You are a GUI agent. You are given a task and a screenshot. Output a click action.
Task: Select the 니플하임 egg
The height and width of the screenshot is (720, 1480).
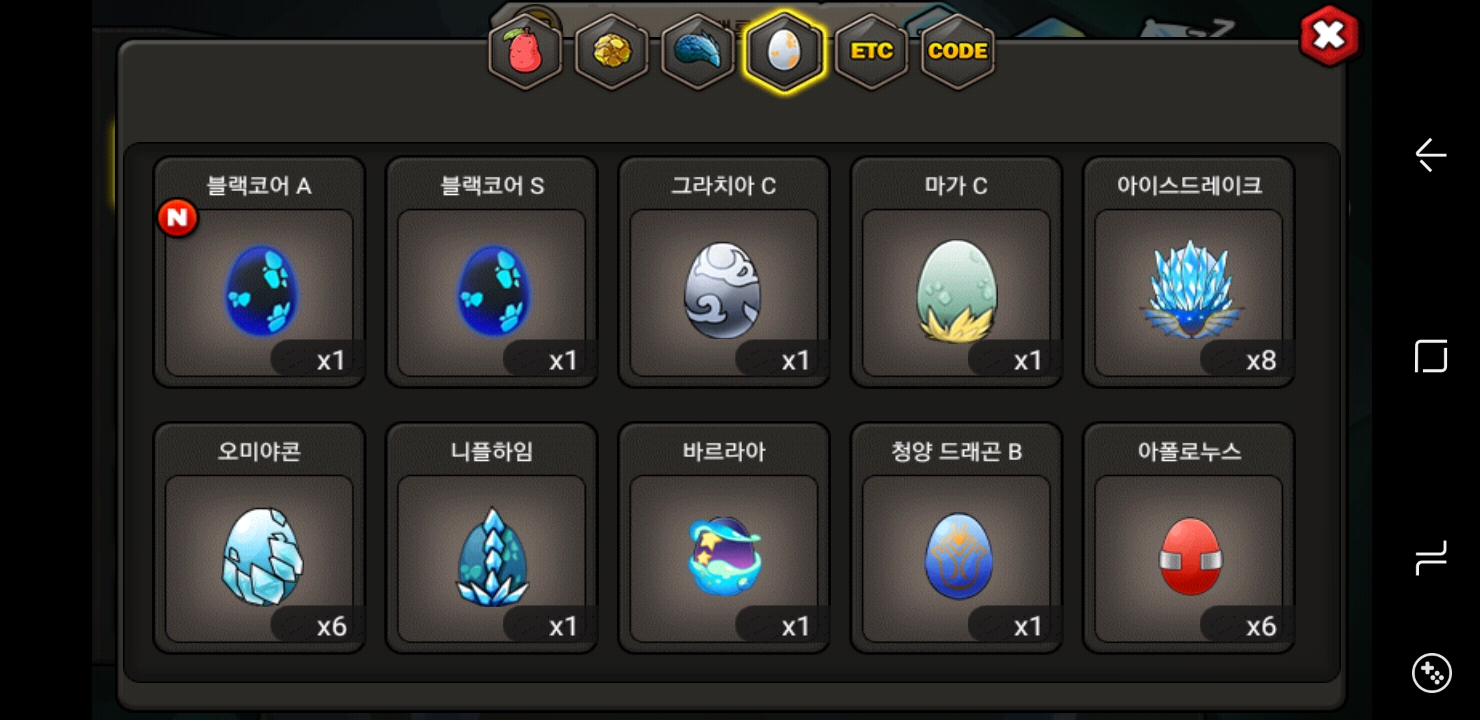point(492,538)
